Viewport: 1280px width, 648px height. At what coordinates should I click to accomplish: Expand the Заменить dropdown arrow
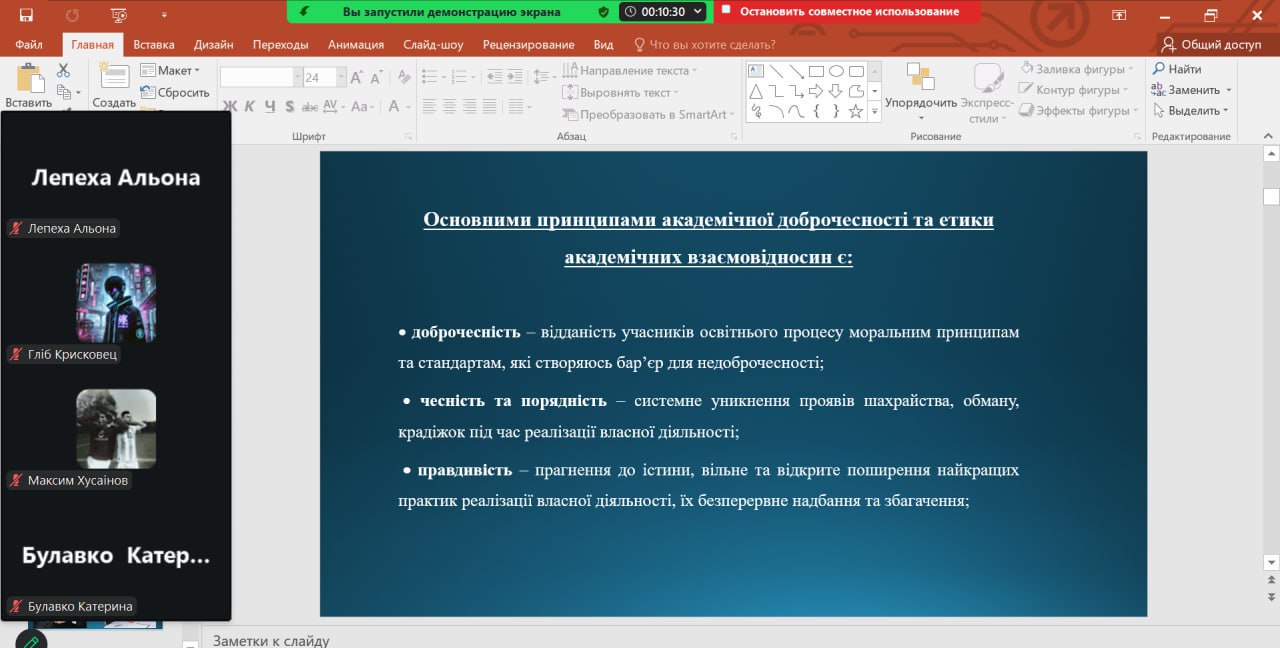[x=1226, y=90]
